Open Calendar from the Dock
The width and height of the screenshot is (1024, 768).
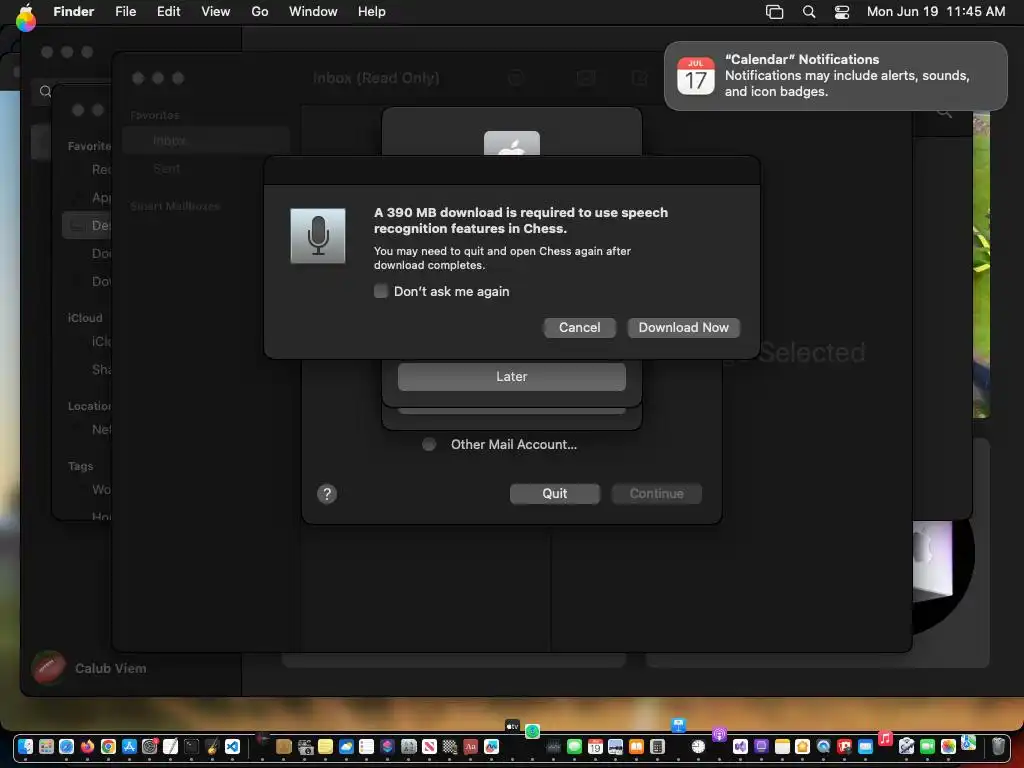coord(595,746)
